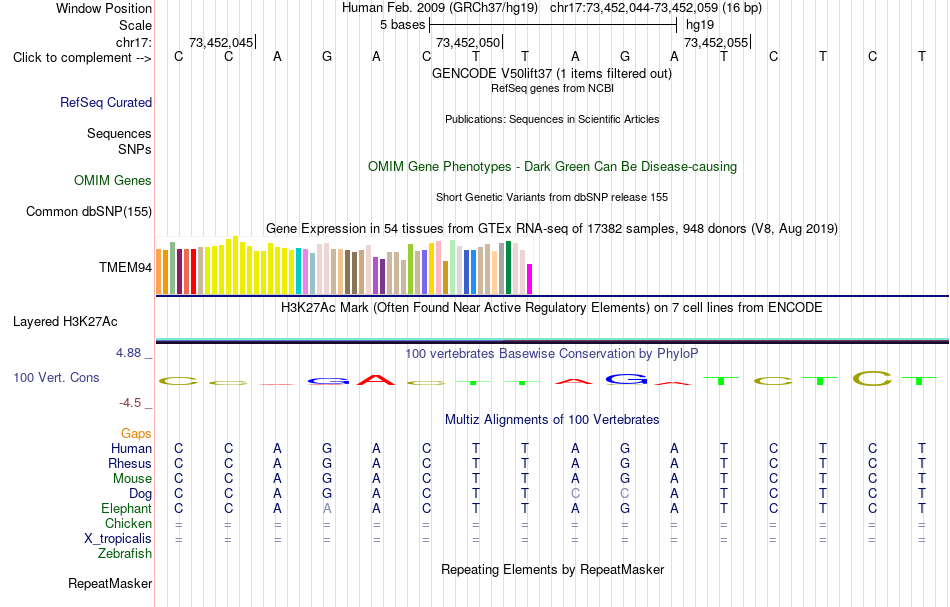Click the 73,452,045 ruler position

click(x=221, y=43)
